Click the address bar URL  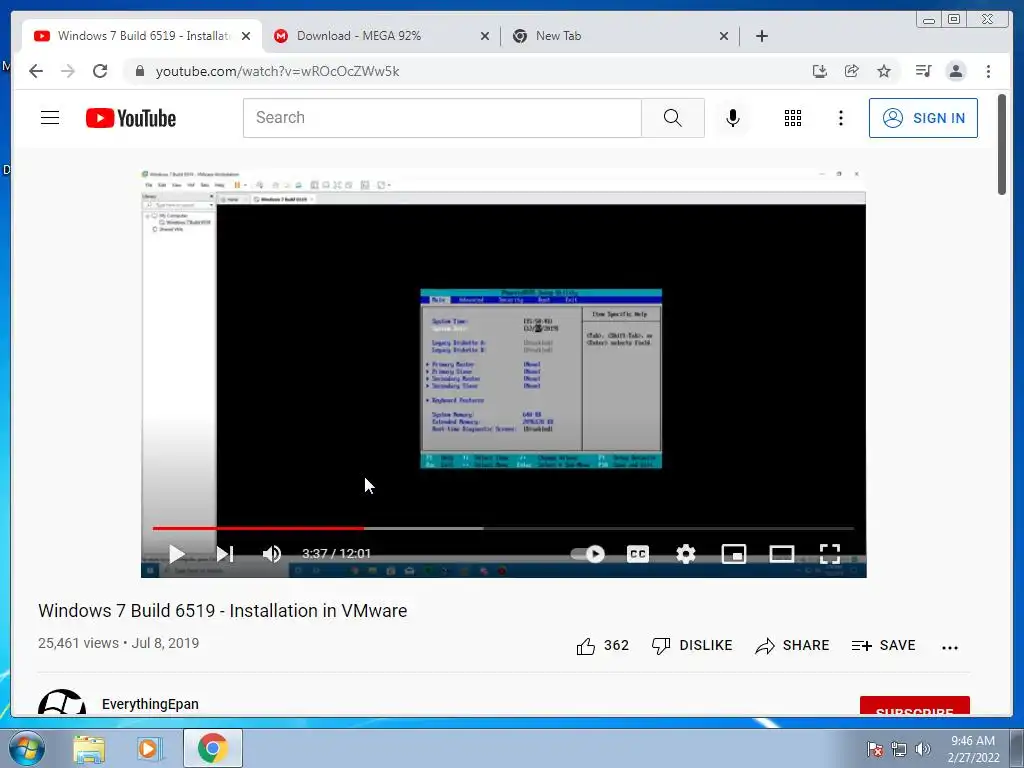278,71
